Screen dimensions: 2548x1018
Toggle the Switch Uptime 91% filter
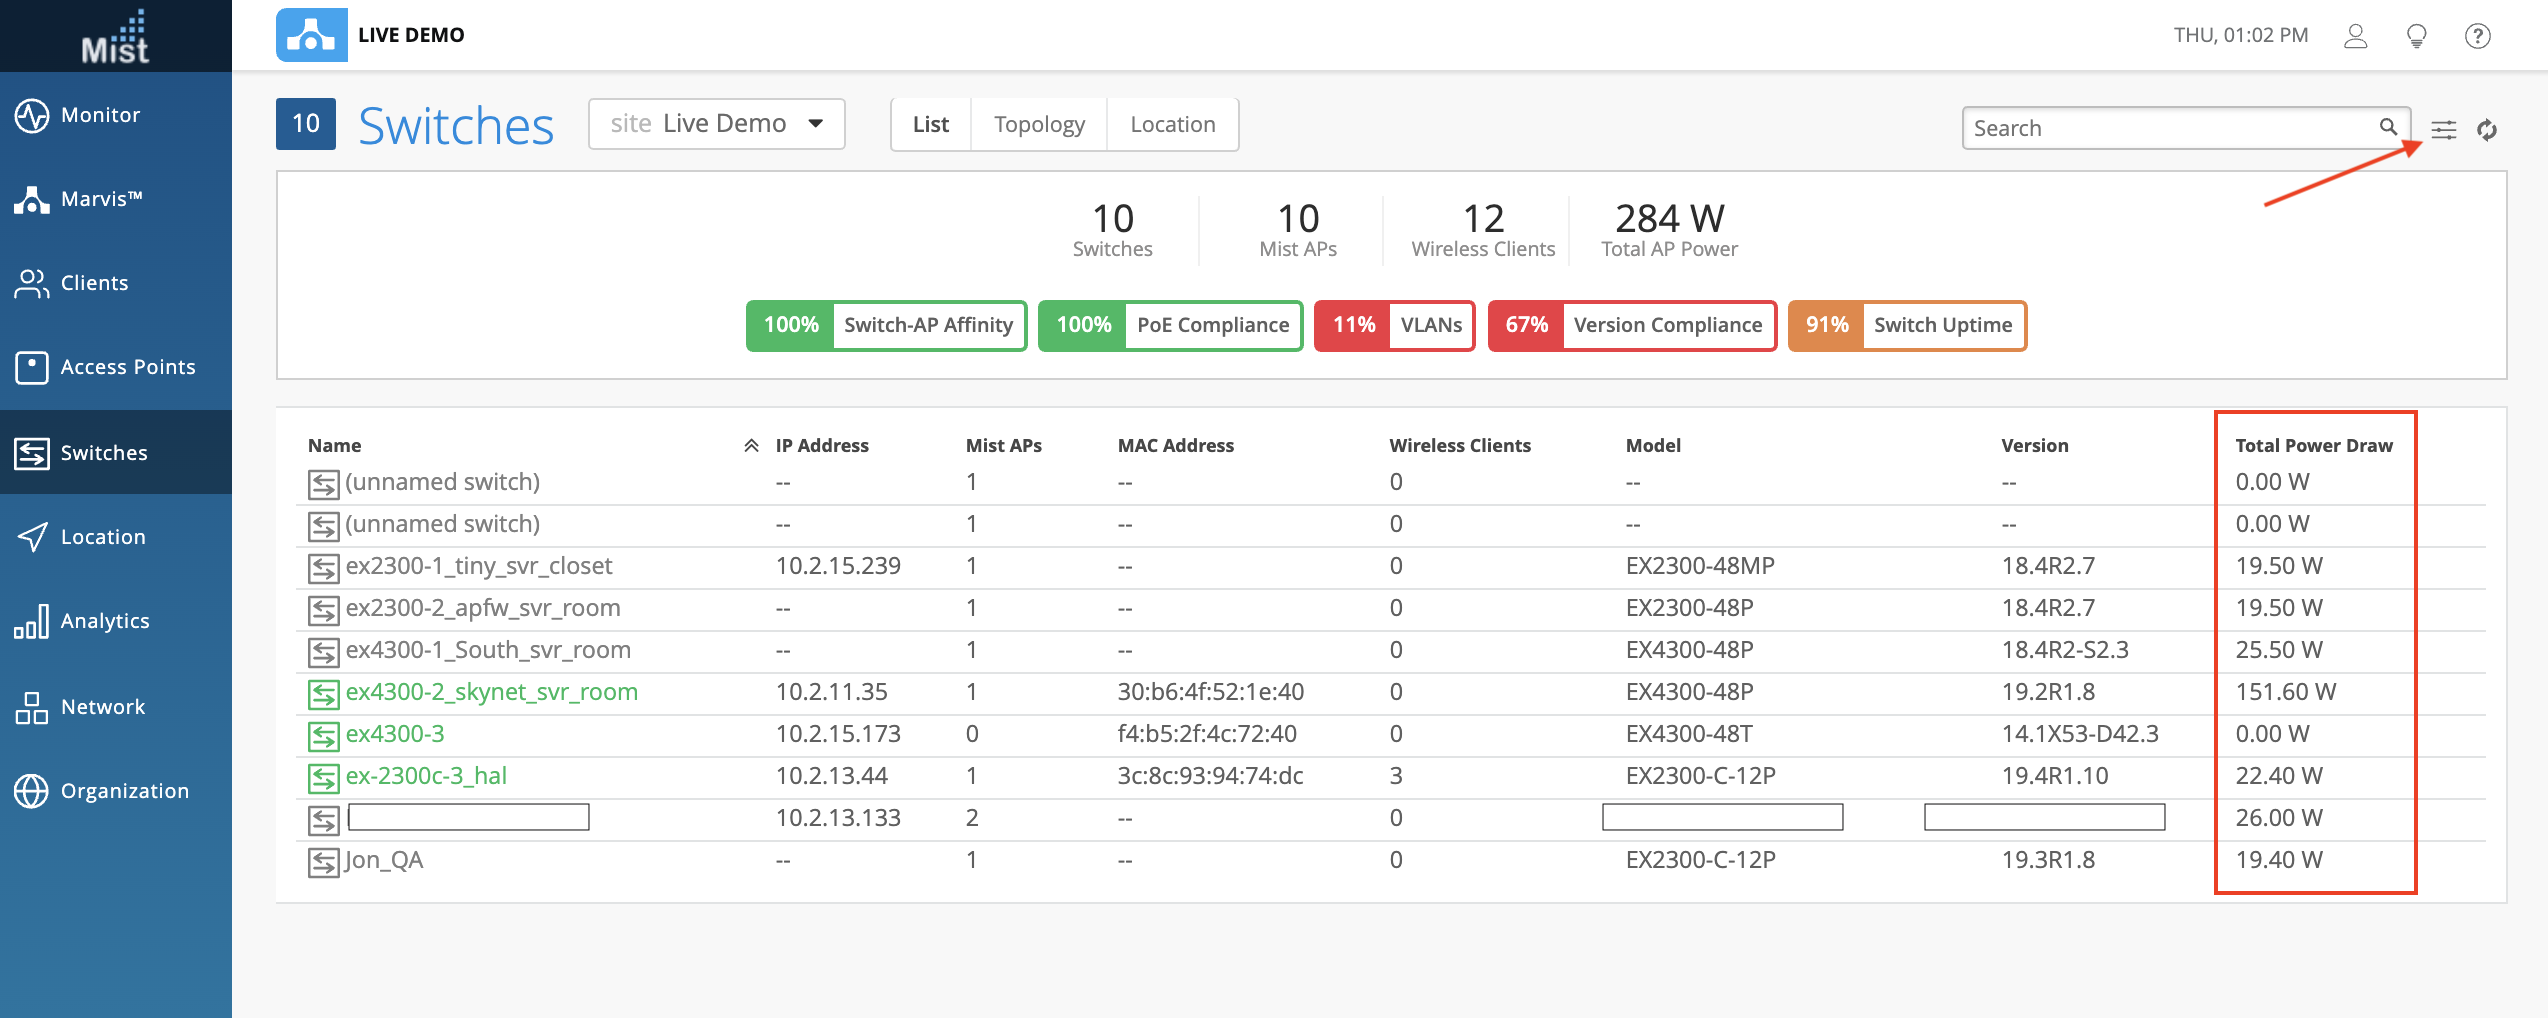[x=1906, y=325]
